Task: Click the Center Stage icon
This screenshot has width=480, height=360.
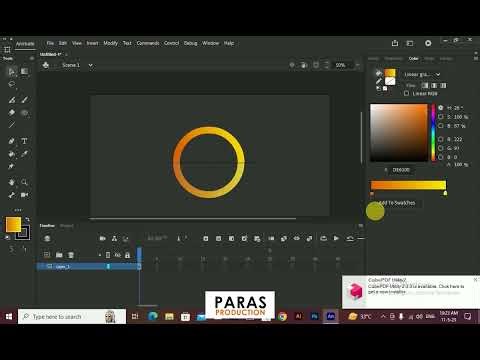Action: tap(292, 65)
